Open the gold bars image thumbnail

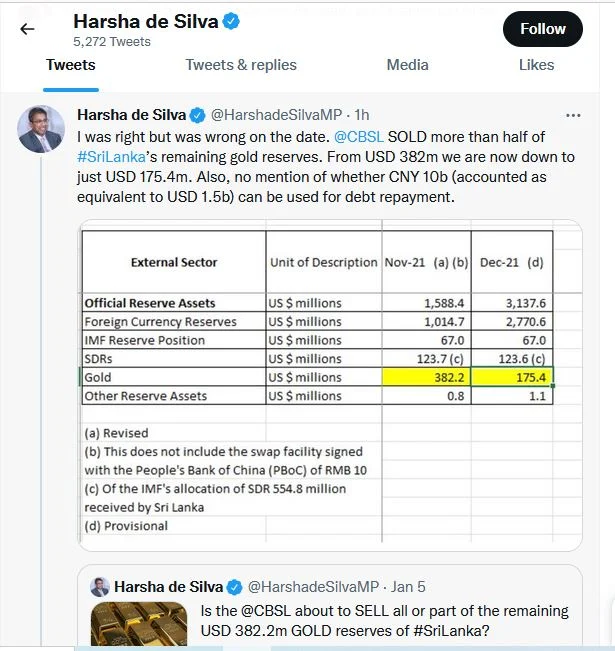[x=139, y=624]
